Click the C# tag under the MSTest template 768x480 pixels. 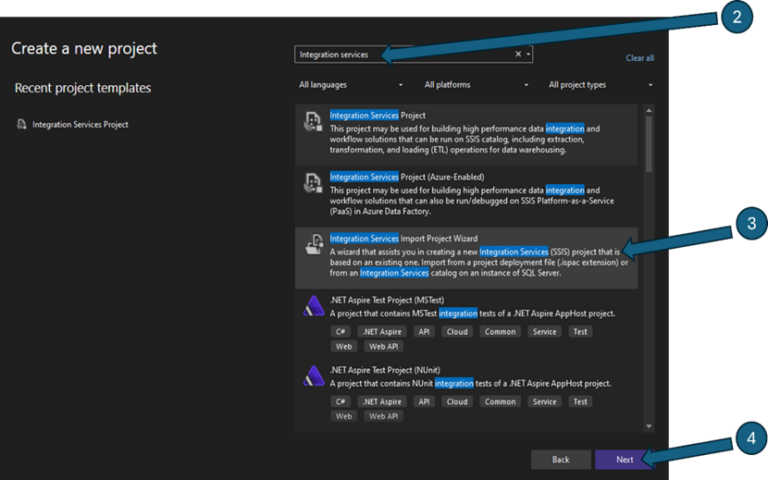point(341,331)
